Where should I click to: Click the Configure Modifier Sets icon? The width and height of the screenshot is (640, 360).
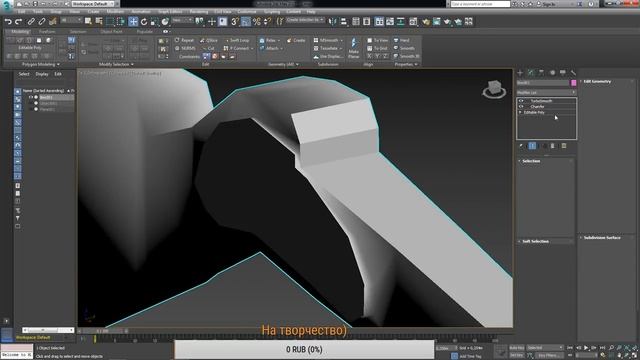[564, 146]
